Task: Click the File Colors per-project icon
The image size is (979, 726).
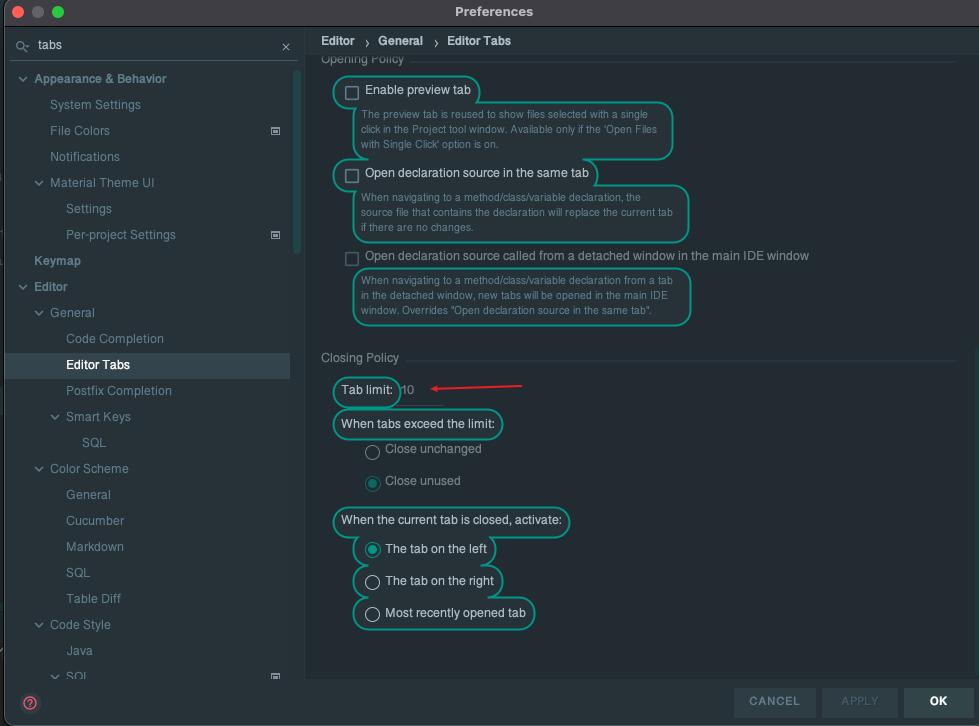Action: (276, 131)
